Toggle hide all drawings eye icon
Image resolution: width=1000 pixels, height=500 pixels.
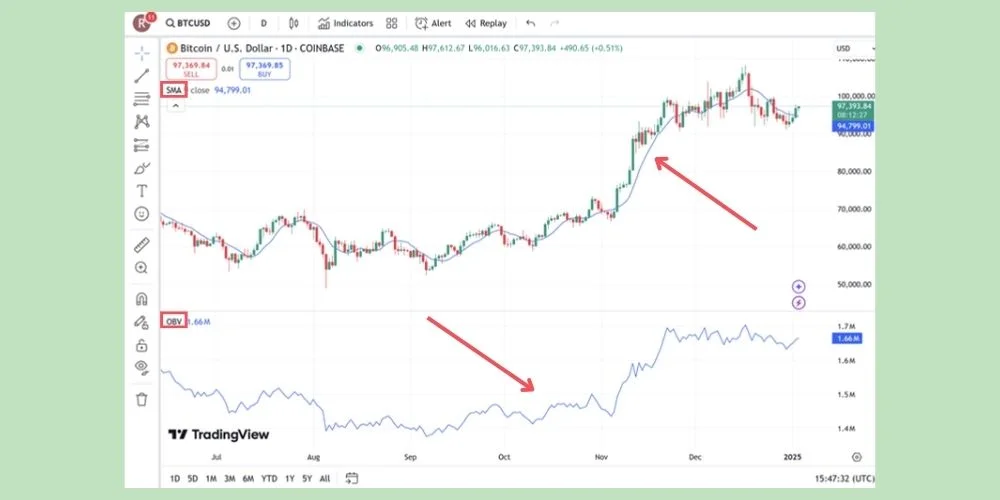(x=142, y=369)
